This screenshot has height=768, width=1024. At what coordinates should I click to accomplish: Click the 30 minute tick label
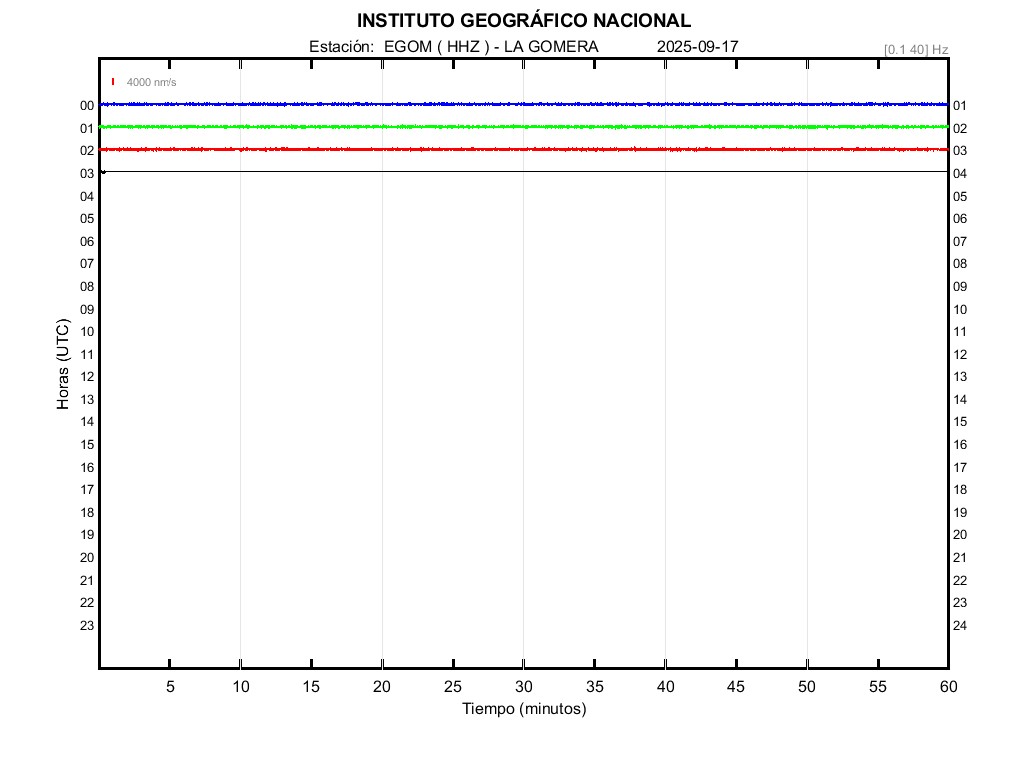pyautogui.click(x=524, y=686)
